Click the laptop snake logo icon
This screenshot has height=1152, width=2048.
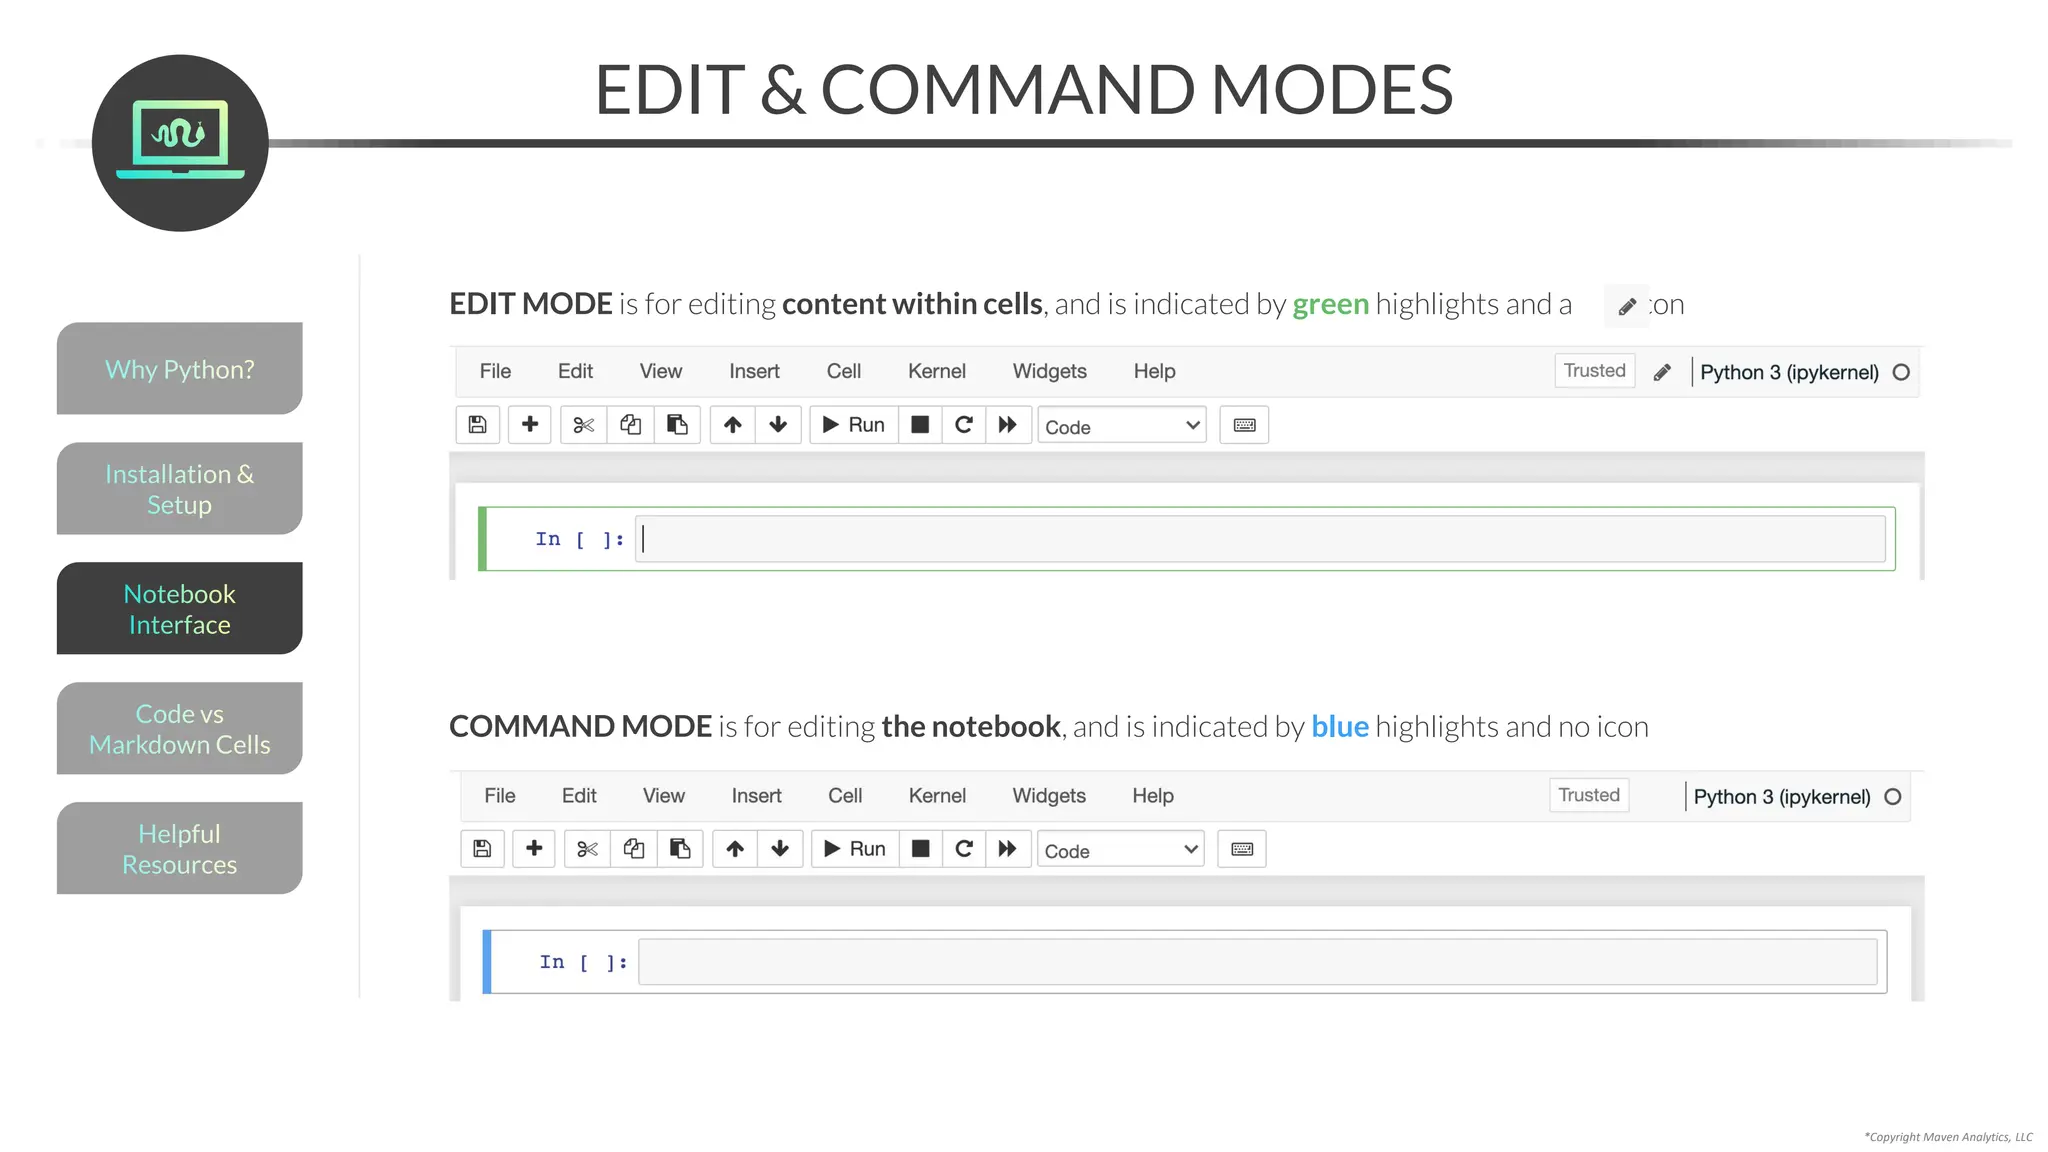coord(180,143)
